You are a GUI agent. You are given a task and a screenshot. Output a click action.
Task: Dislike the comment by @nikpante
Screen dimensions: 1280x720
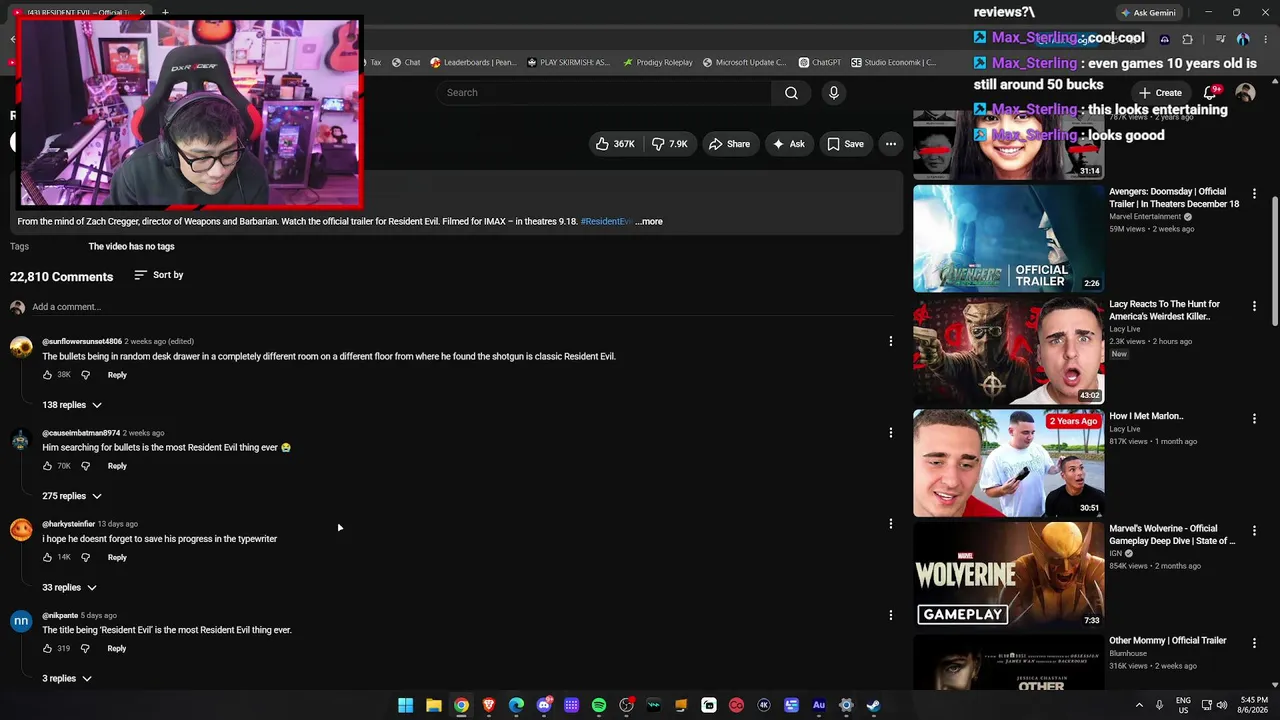85,649
